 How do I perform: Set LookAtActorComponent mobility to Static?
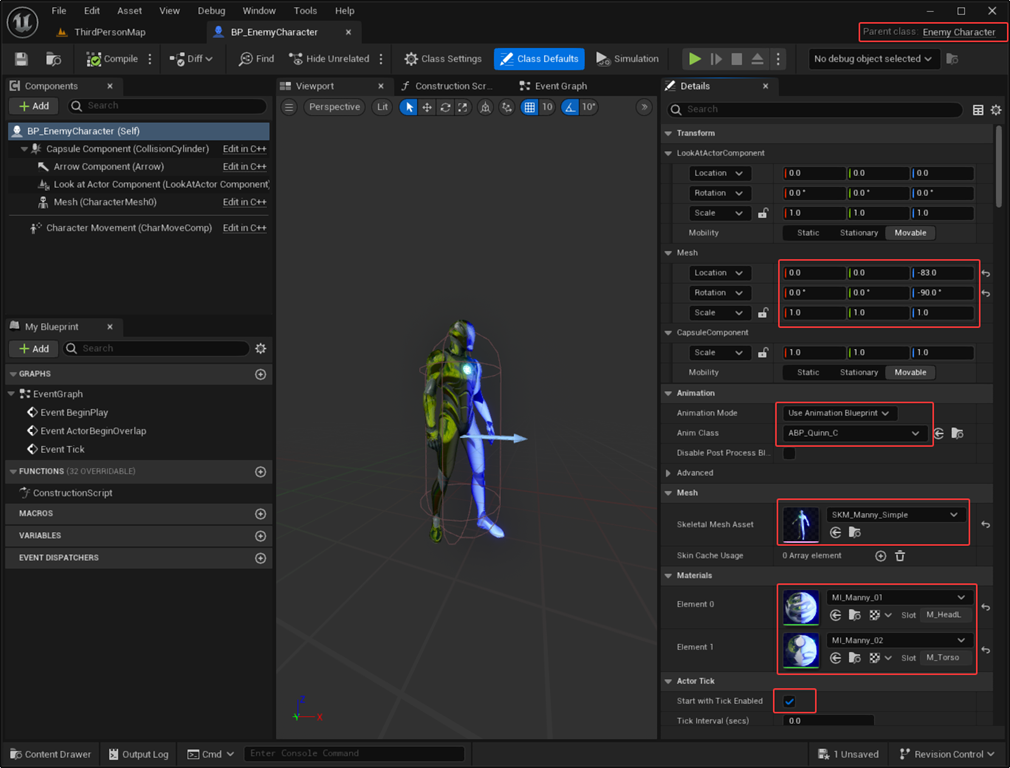808,233
